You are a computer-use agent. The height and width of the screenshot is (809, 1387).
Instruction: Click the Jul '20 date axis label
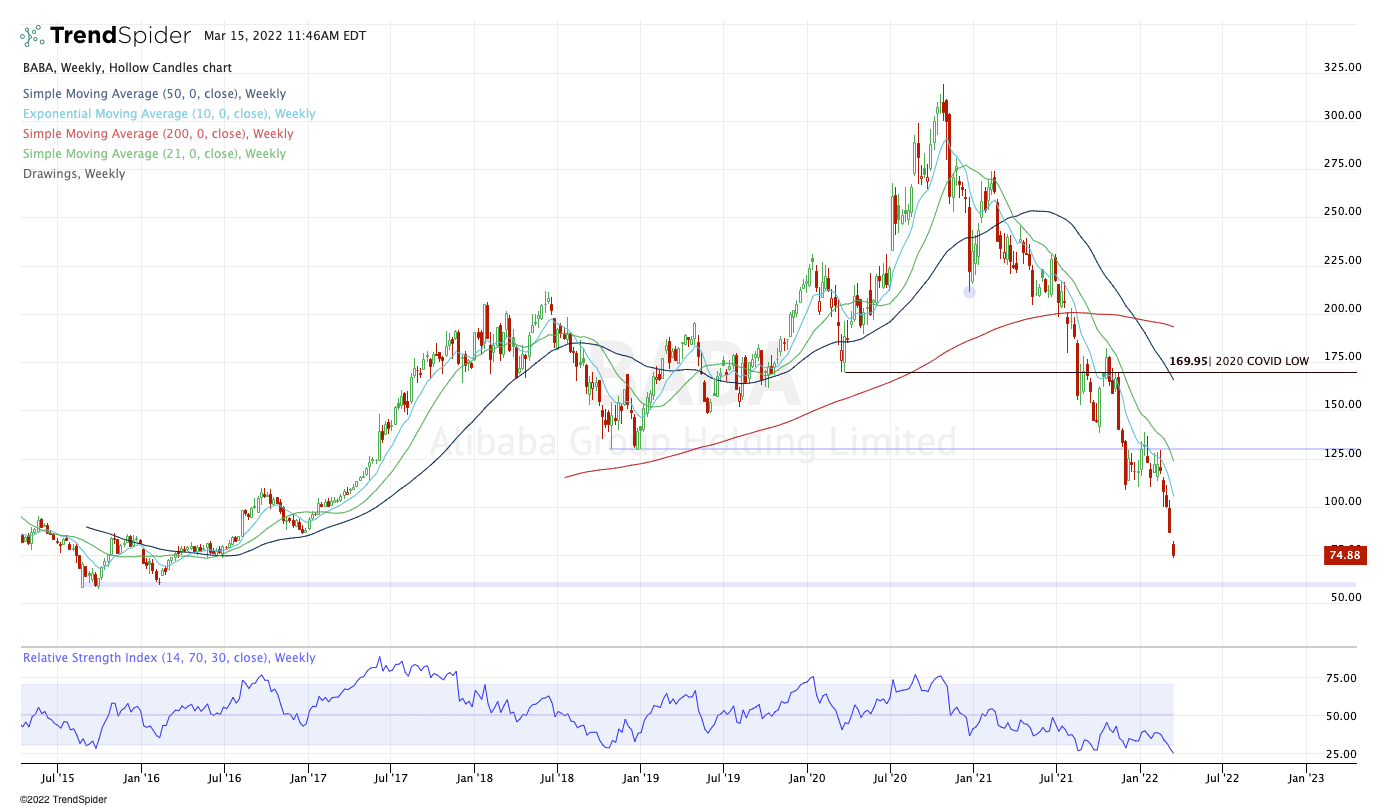[x=890, y=776]
